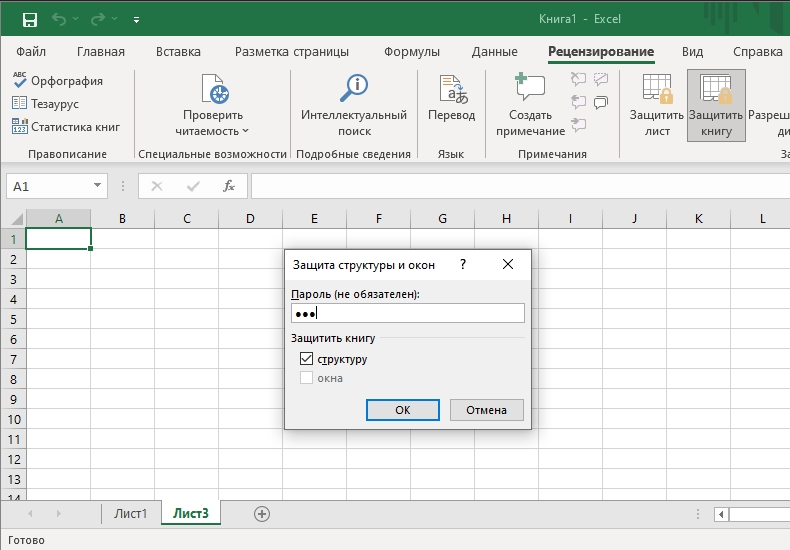
Task: Switch to the Лист1 sheet tab
Action: click(x=130, y=514)
